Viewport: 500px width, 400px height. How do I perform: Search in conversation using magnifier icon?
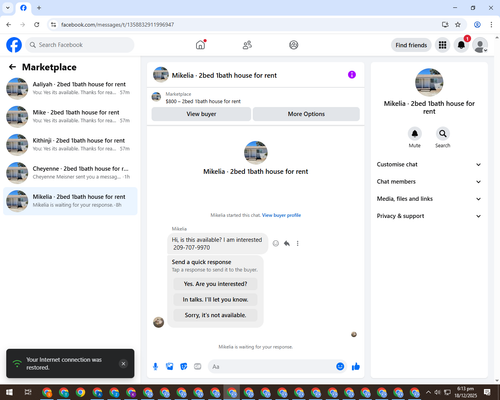(443, 134)
